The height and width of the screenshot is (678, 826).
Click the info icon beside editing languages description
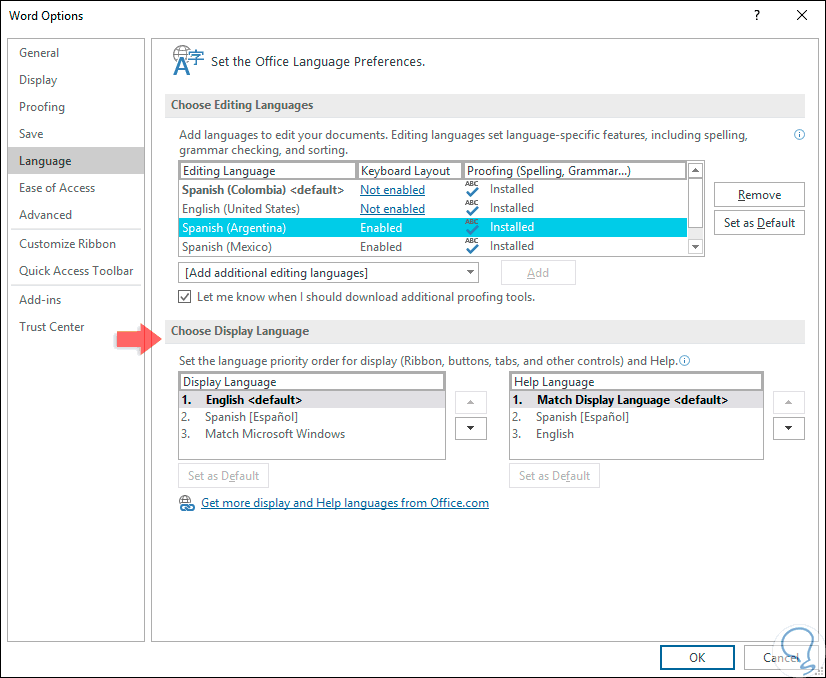(x=799, y=135)
